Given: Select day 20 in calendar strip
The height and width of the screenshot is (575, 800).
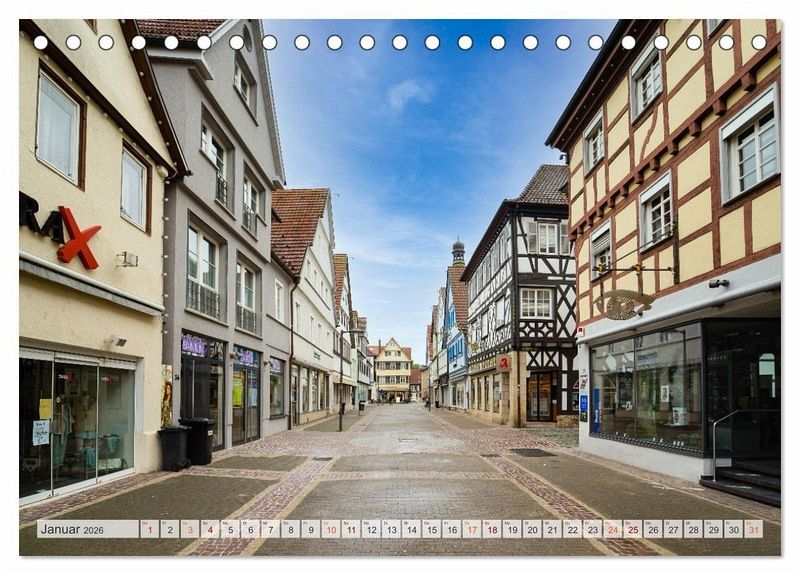Looking at the screenshot, I should (533, 529).
